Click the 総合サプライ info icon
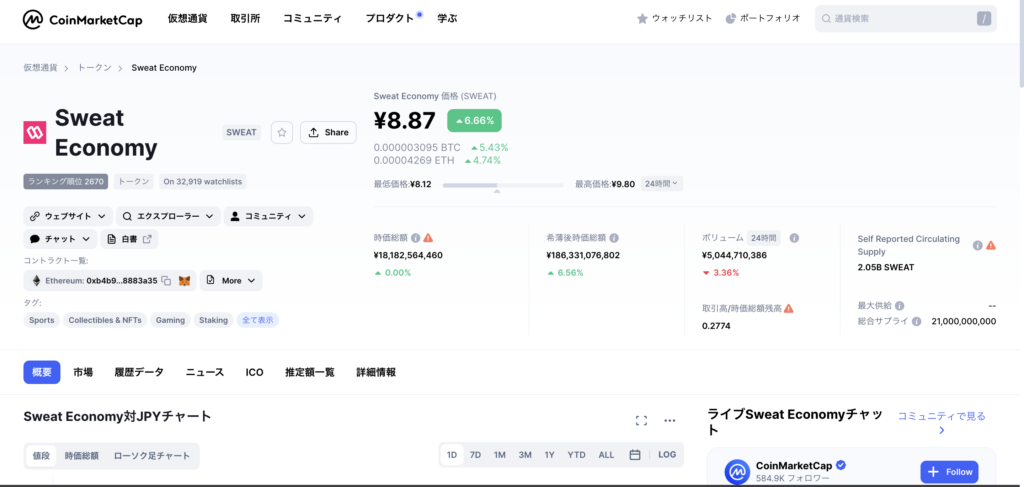 coord(916,322)
